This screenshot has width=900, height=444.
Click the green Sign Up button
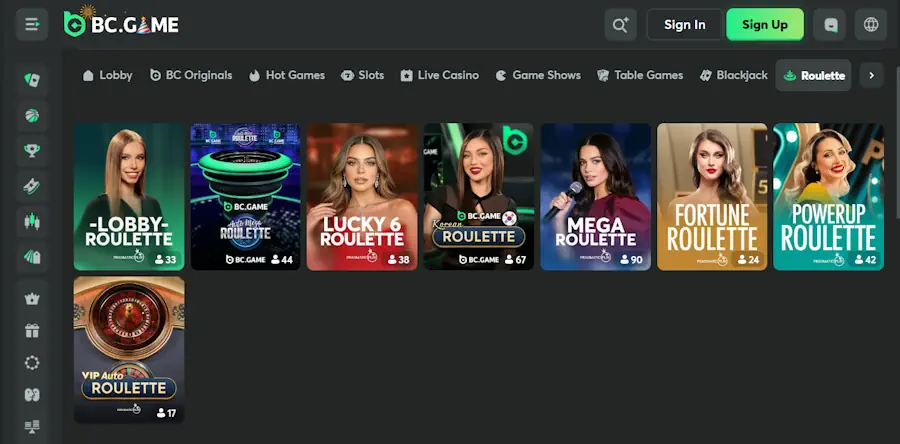tap(765, 25)
